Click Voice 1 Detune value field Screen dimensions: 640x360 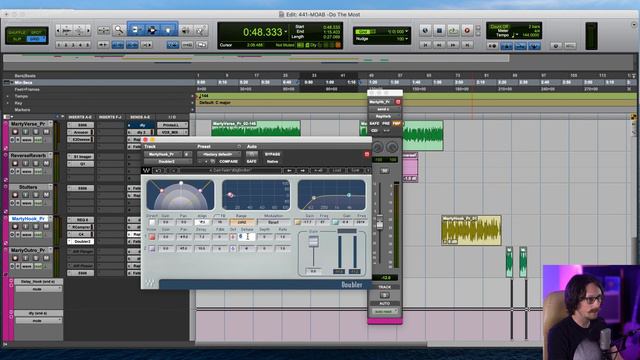tap(246, 237)
